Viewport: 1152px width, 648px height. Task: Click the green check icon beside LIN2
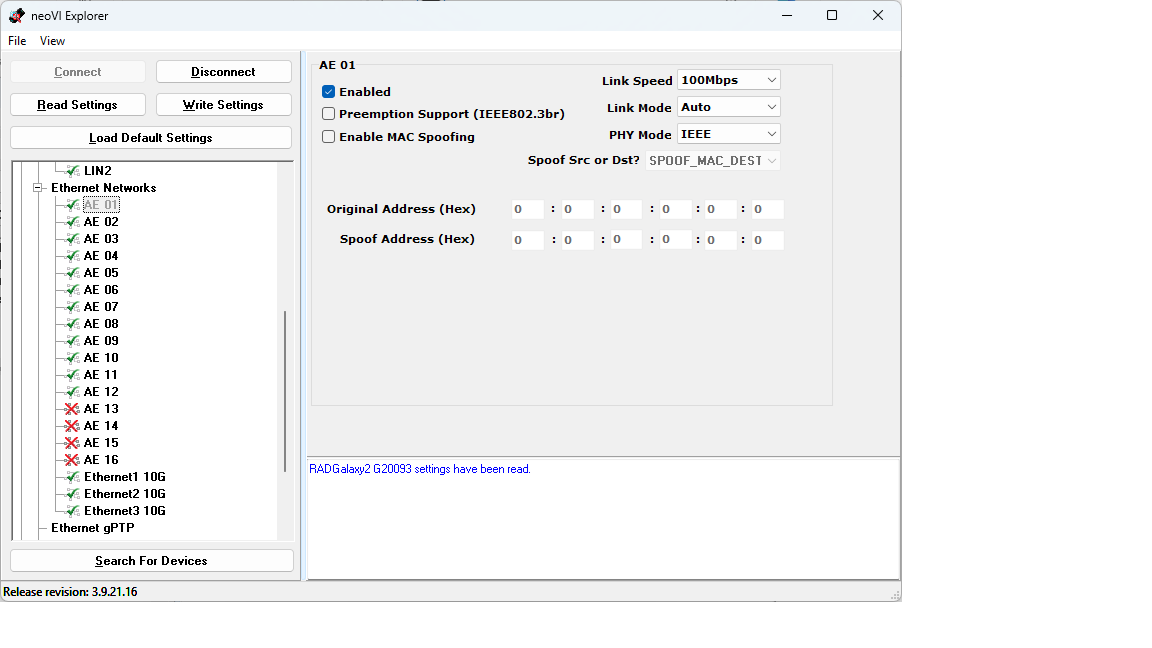click(72, 171)
